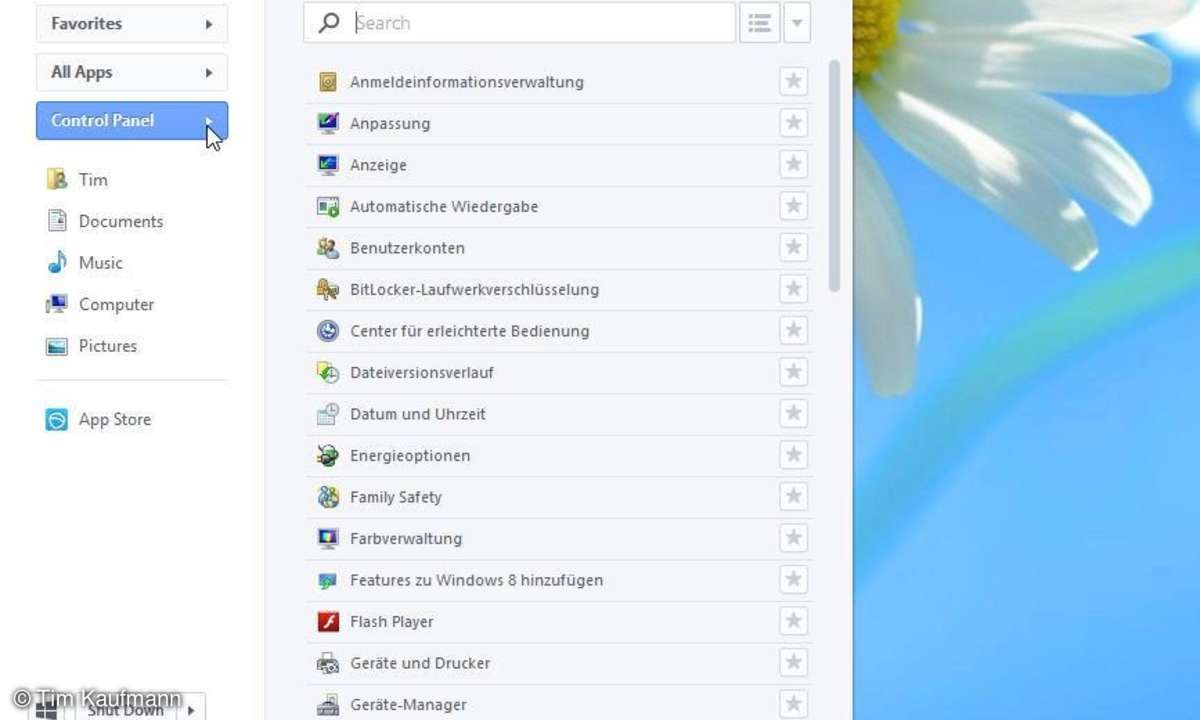The image size is (1200, 720).
Task: Open the Favorites menu
Action: [132, 23]
